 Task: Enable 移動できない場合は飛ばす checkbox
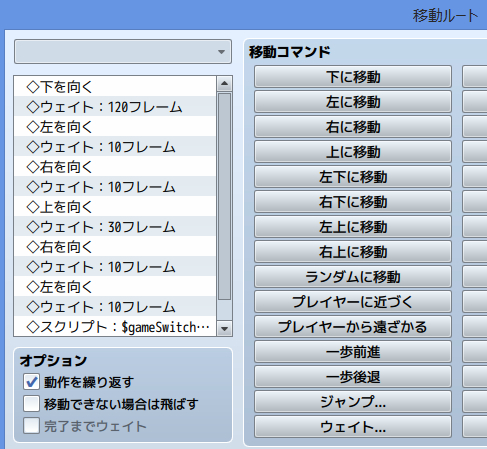click(31, 404)
